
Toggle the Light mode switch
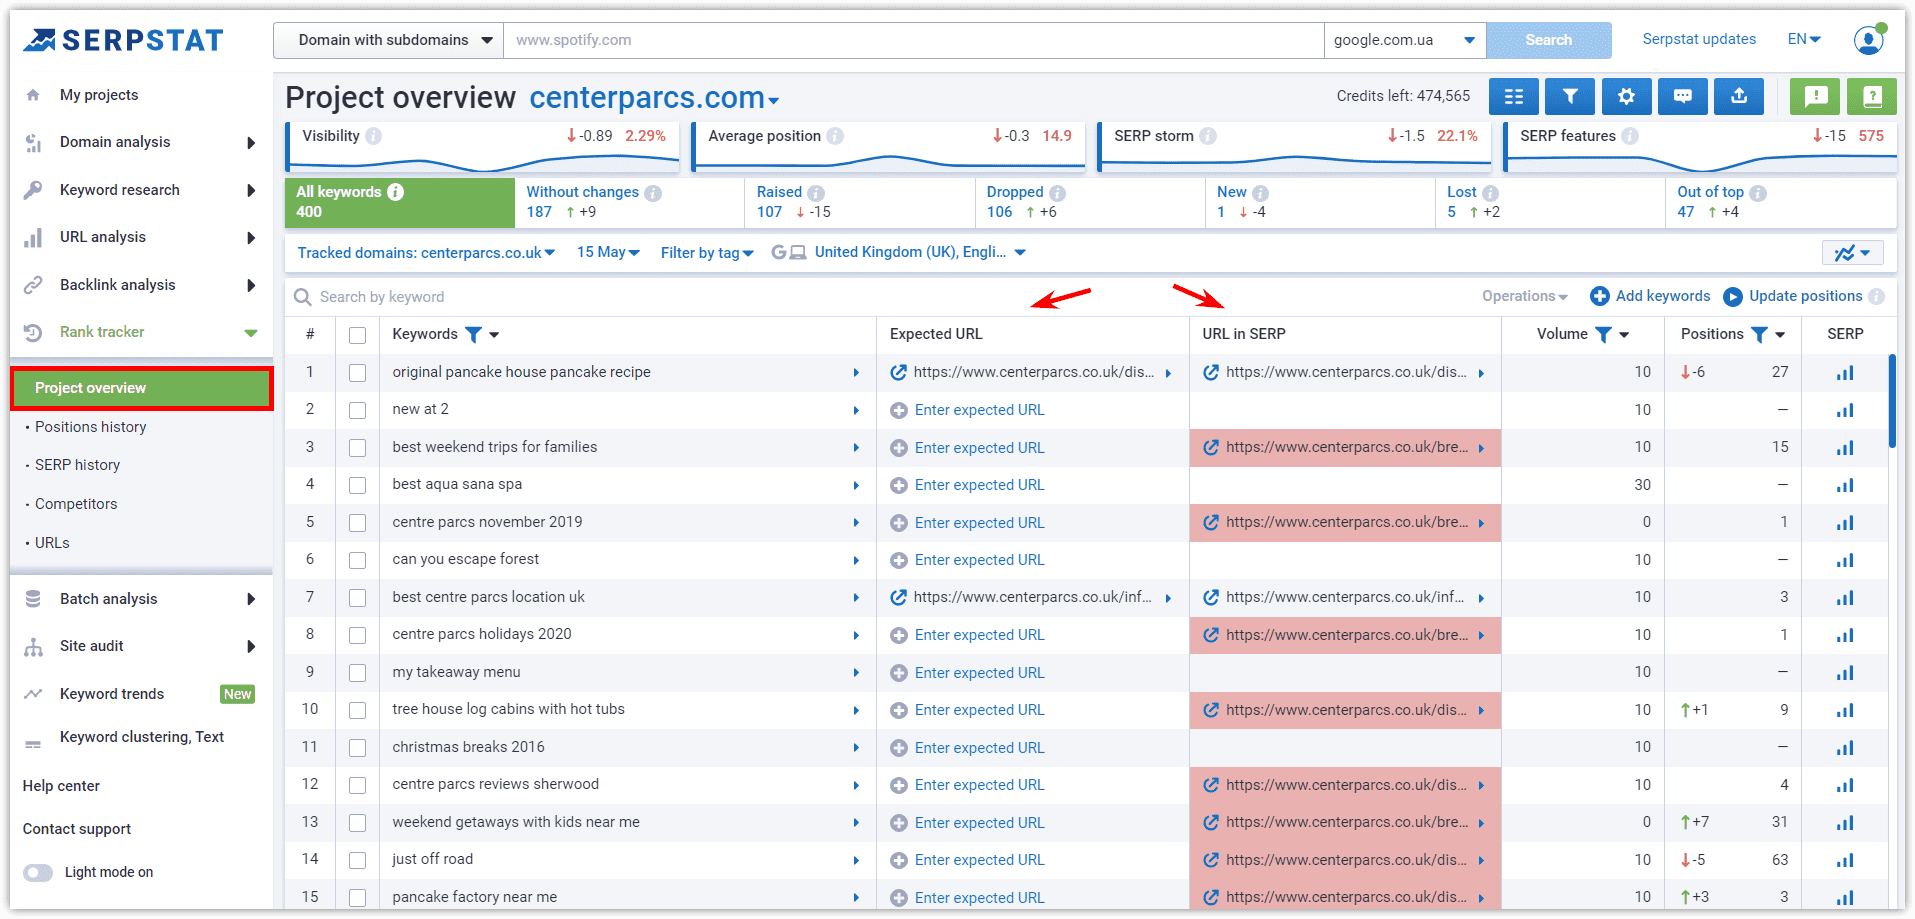coord(38,873)
